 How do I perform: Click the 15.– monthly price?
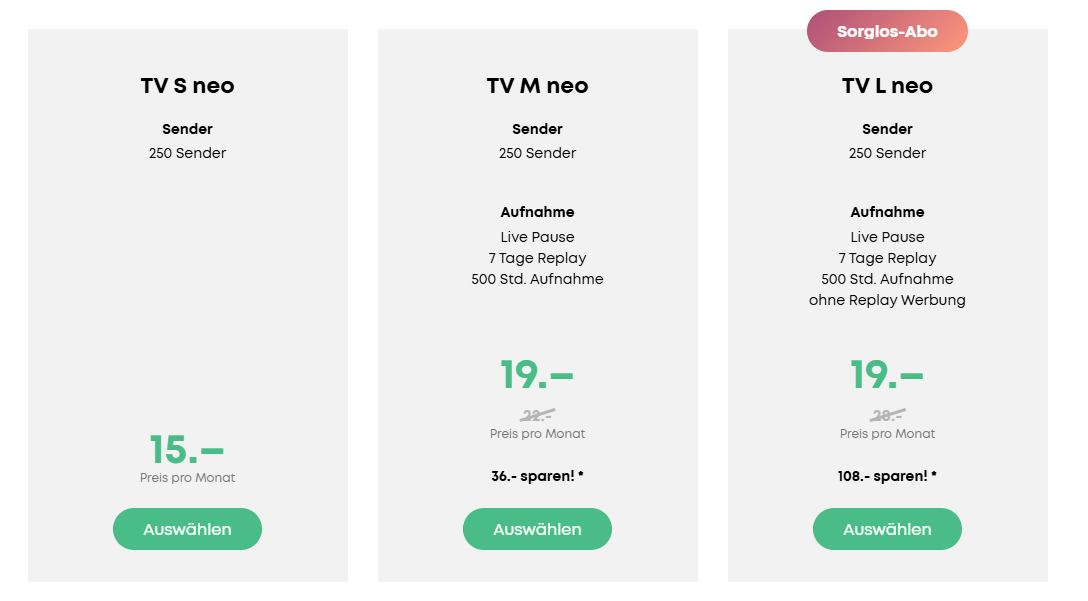187,450
